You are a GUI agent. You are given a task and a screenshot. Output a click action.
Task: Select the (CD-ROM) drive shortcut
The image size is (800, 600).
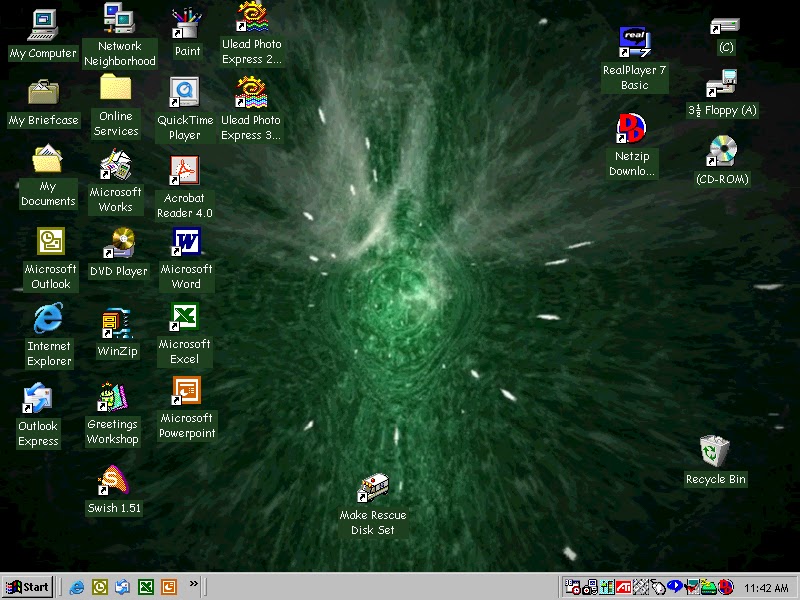pyautogui.click(x=722, y=161)
